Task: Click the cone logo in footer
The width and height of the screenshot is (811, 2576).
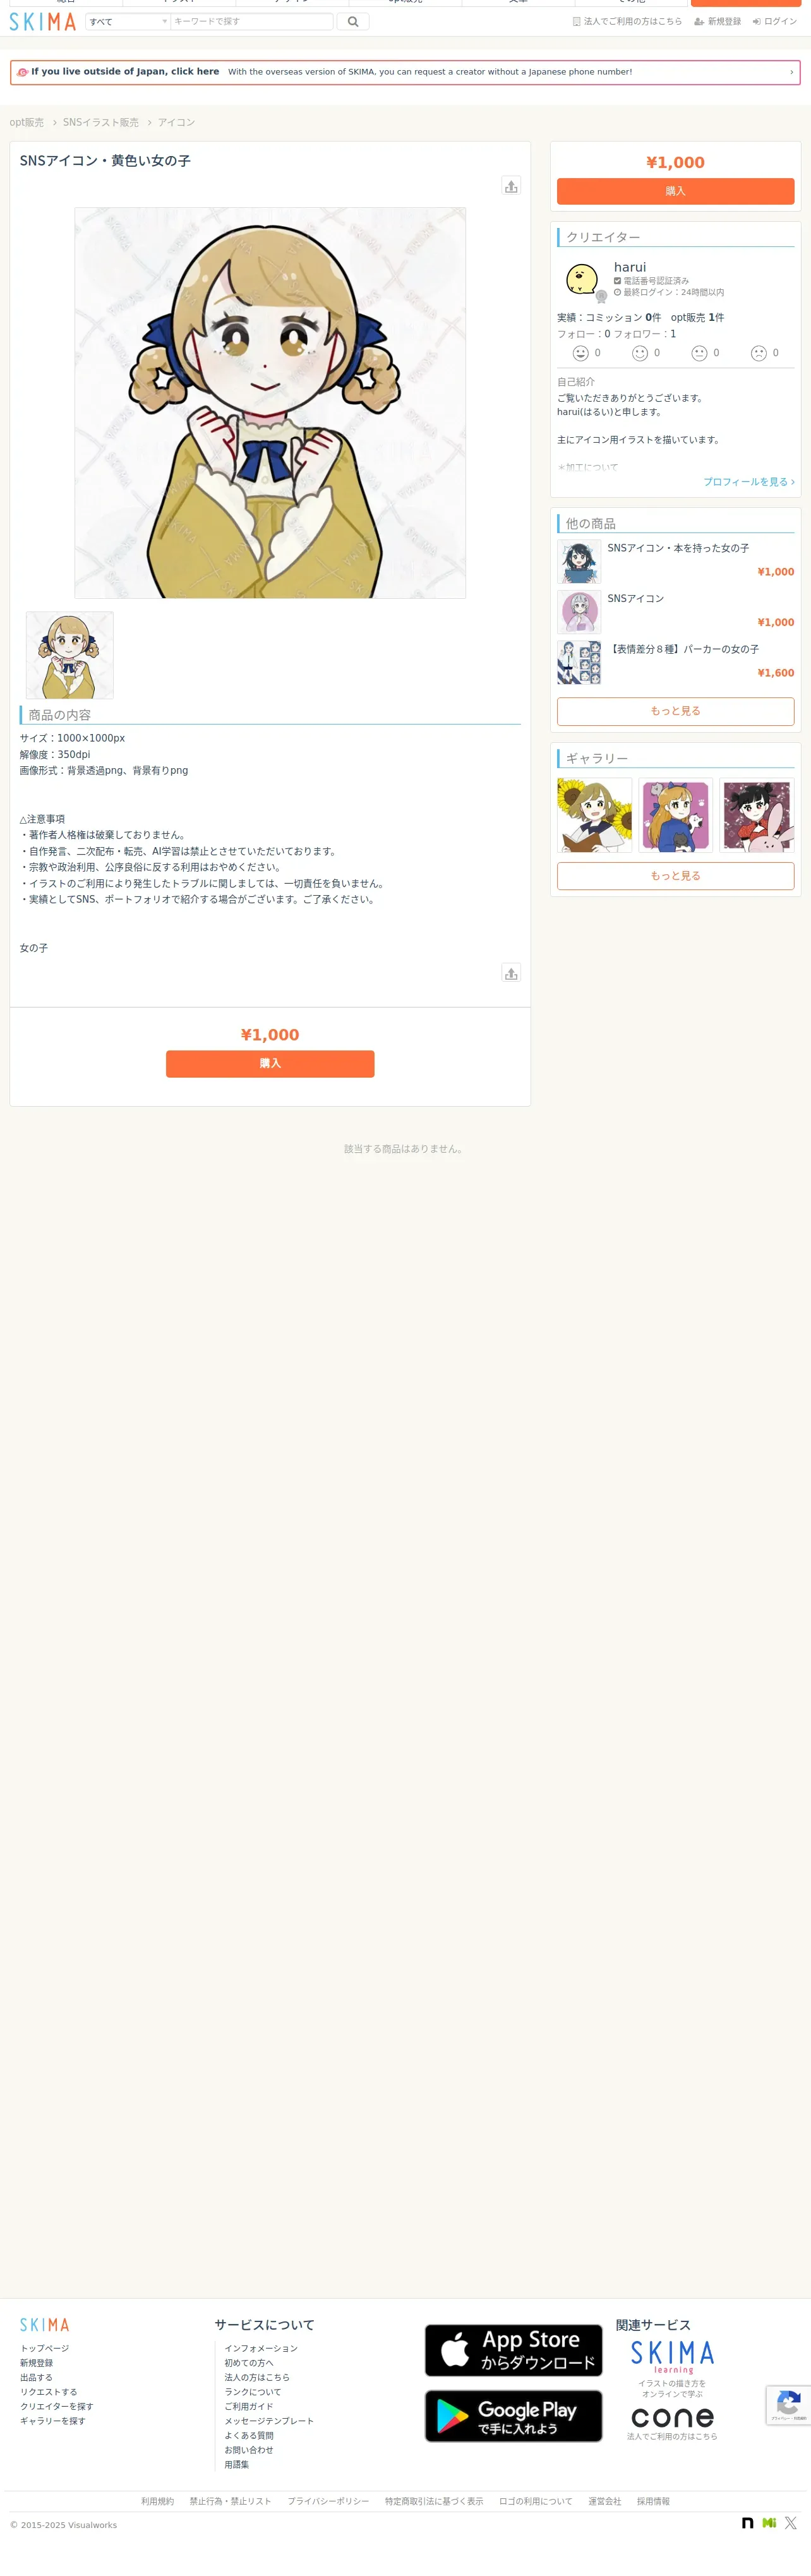Action: pos(672,2418)
